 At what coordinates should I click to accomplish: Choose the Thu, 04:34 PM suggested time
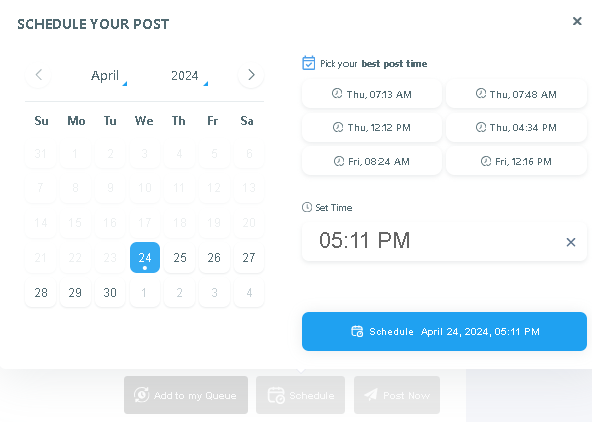point(516,127)
